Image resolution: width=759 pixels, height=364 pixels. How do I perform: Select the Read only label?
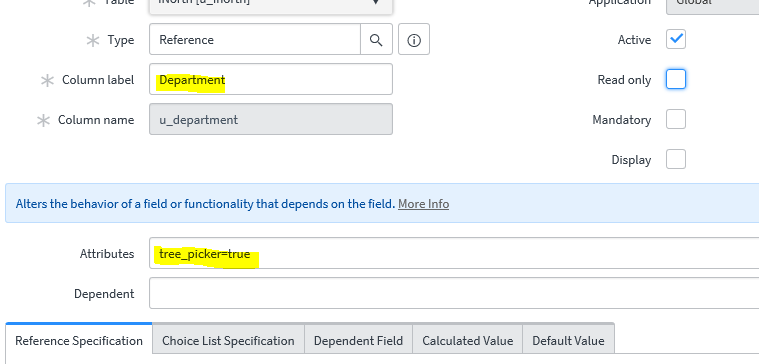pyautogui.click(x=624, y=80)
